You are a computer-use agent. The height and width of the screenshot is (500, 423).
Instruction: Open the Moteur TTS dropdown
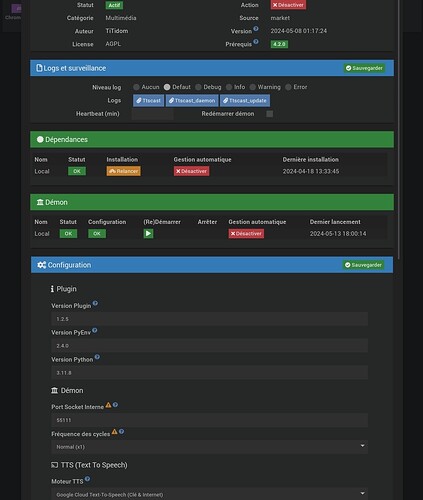pyautogui.click(x=210, y=494)
